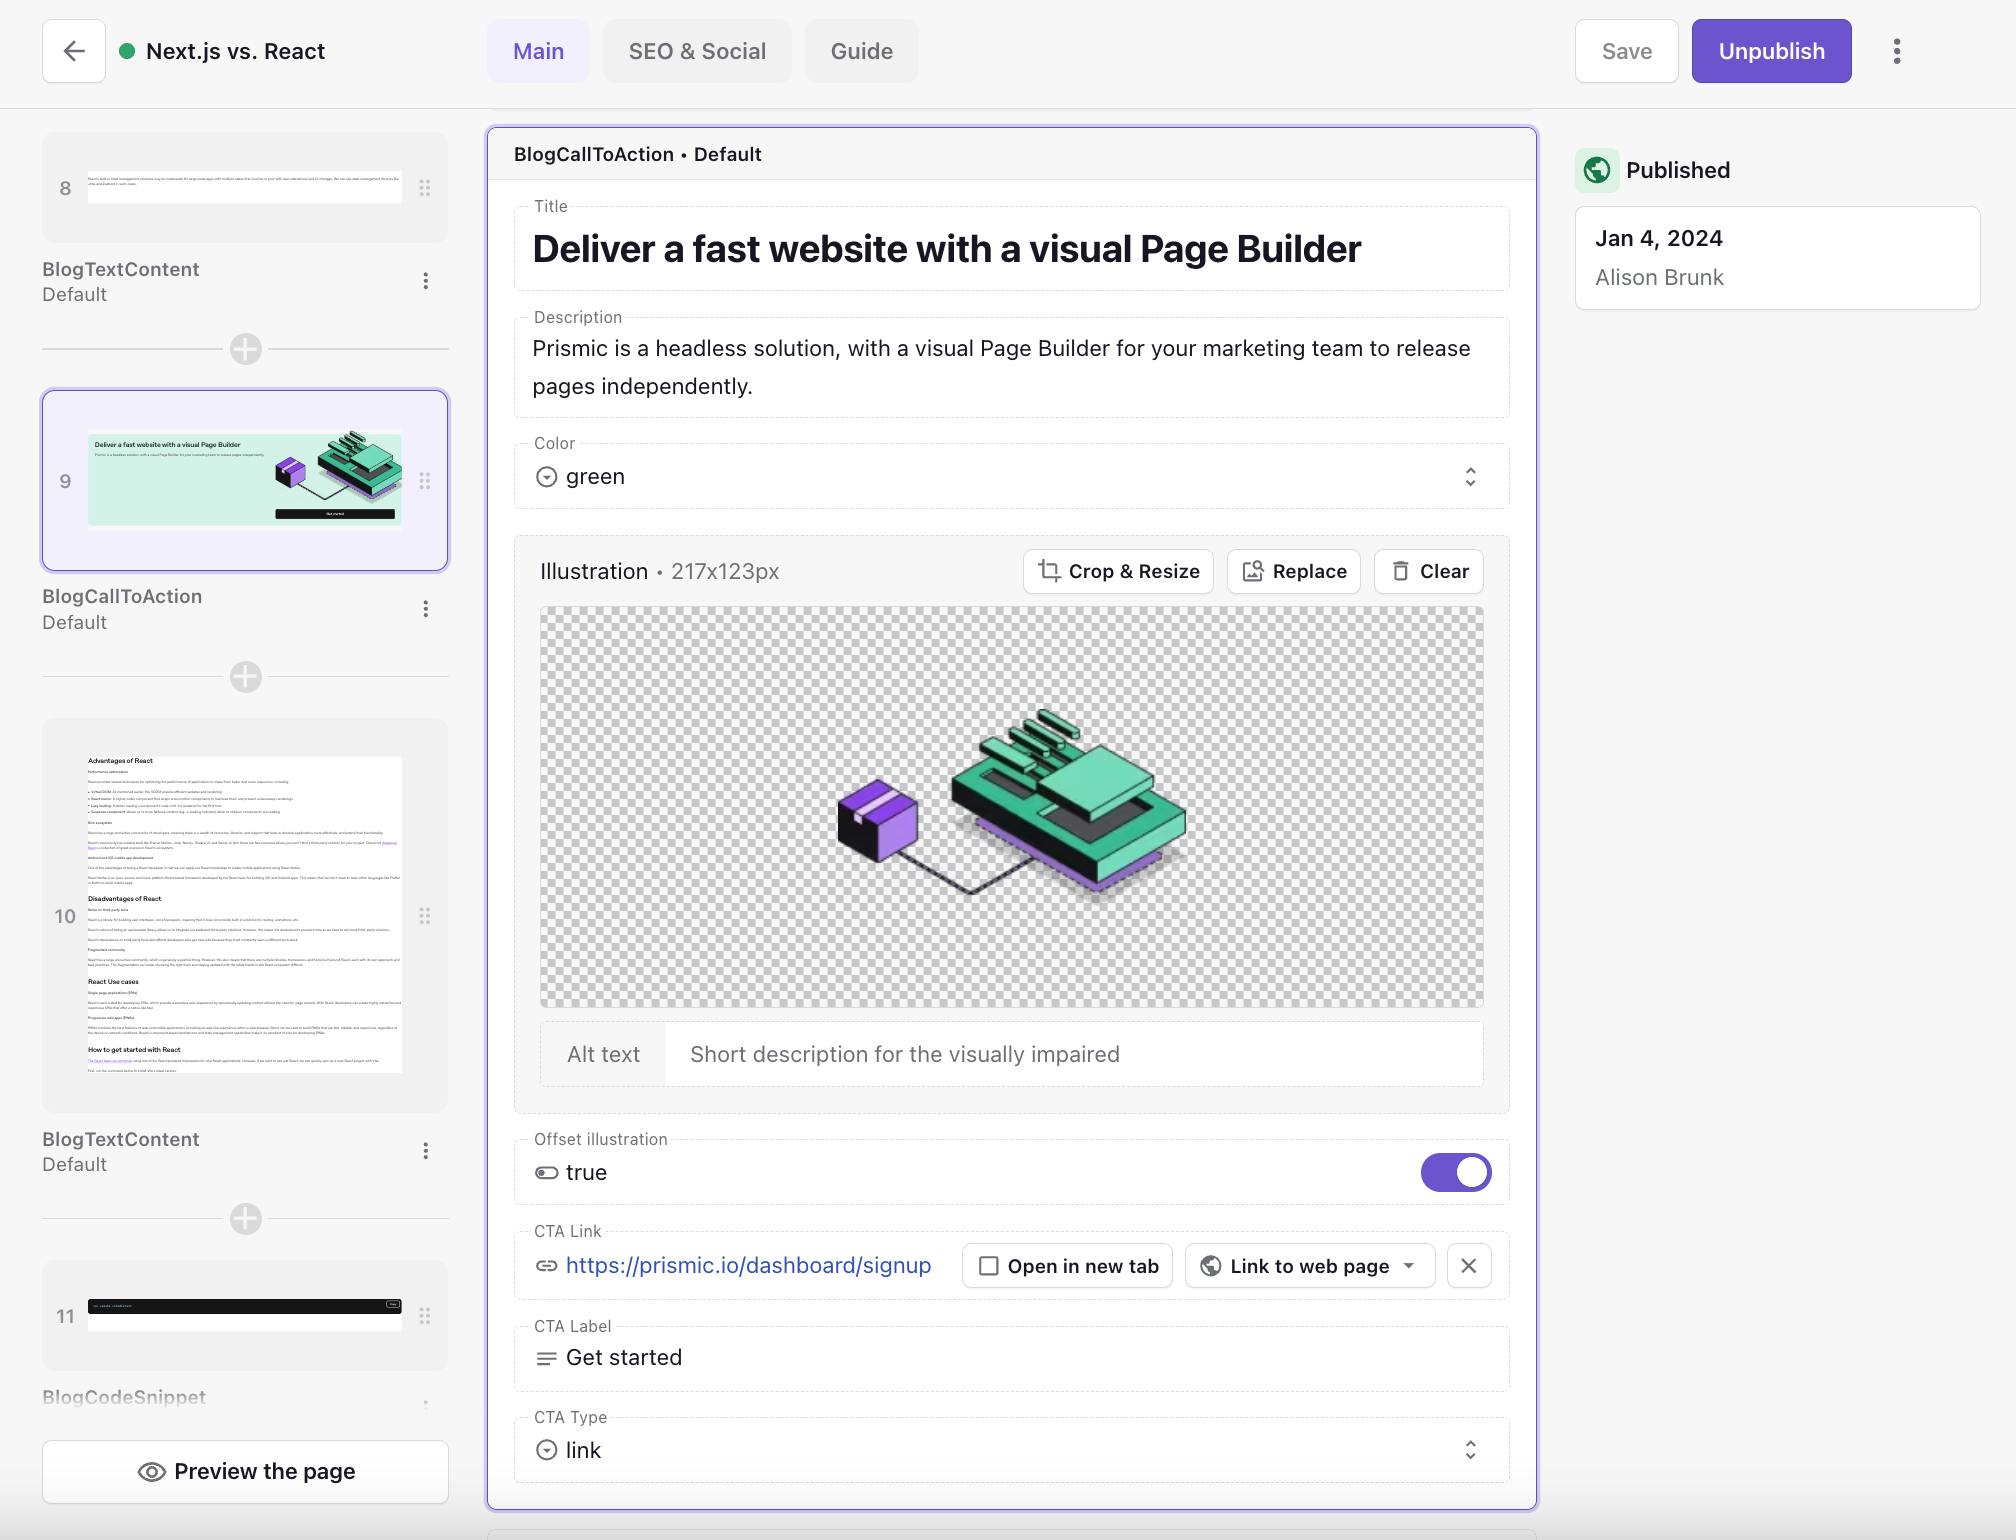Image resolution: width=2016 pixels, height=1540 pixels.
Task: Click the prismic.io dashboard signup link
Action: (748, 1264)
